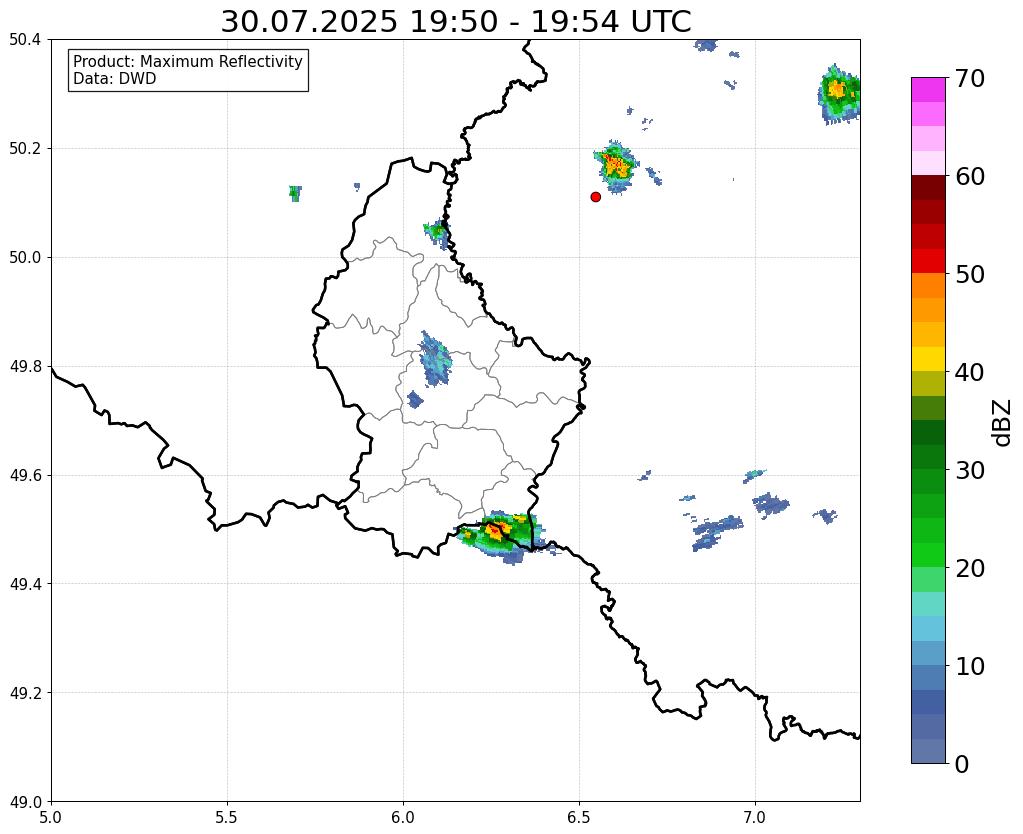Viewport: 1023px width, 834px height.
Task: Click the dBZ colorbar axis label
Action: (x=1003, y=423)
